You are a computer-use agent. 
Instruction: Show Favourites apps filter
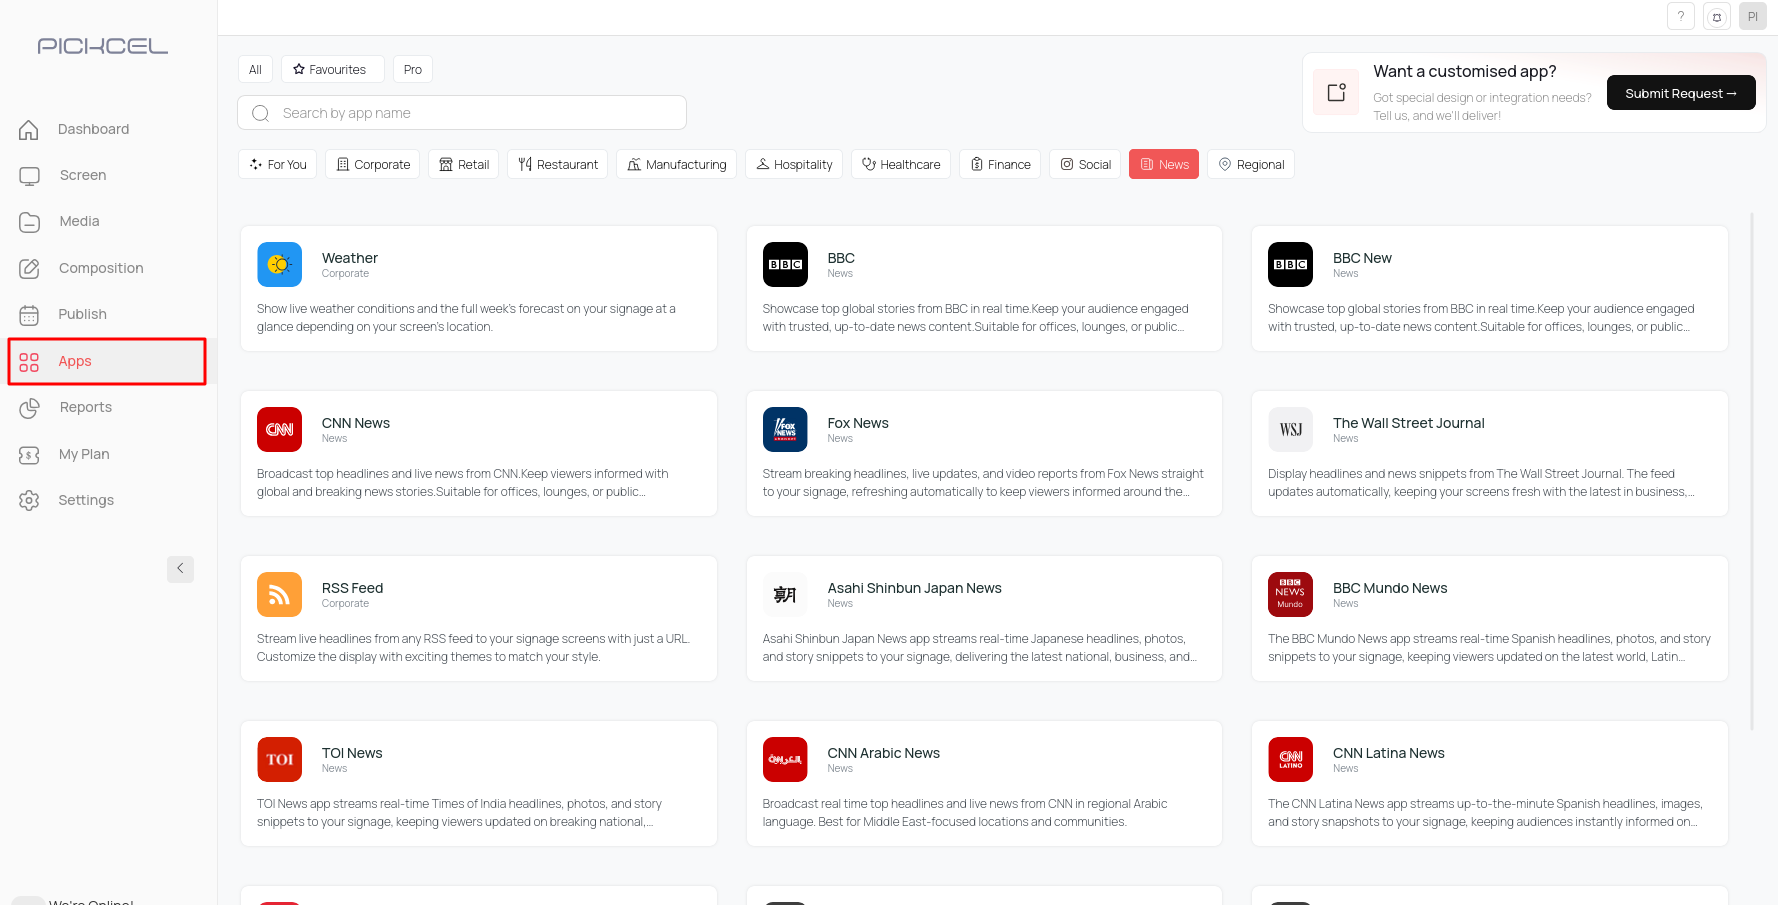tap(332, 69)
